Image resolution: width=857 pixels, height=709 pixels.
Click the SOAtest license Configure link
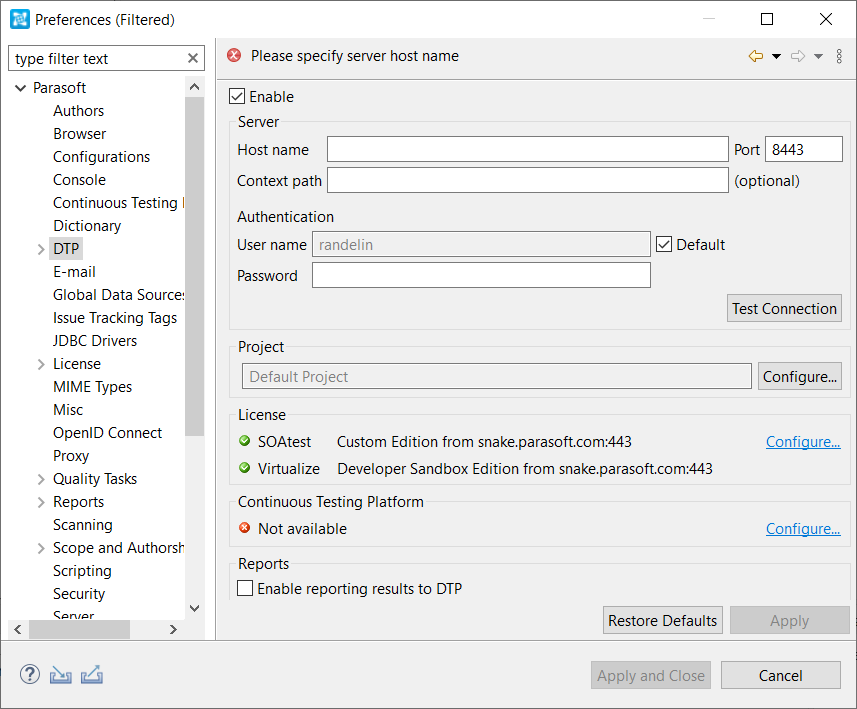pyautogui.click(x=803, y=441)
